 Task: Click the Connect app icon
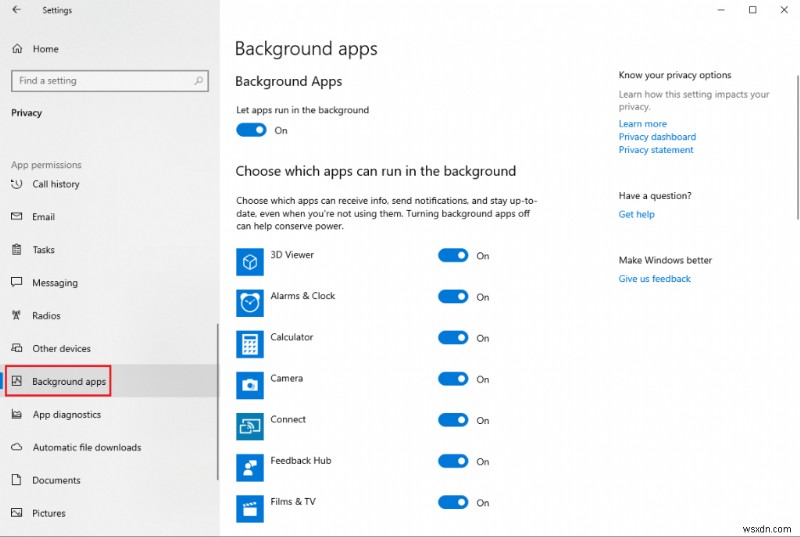[x=250, y=427]
